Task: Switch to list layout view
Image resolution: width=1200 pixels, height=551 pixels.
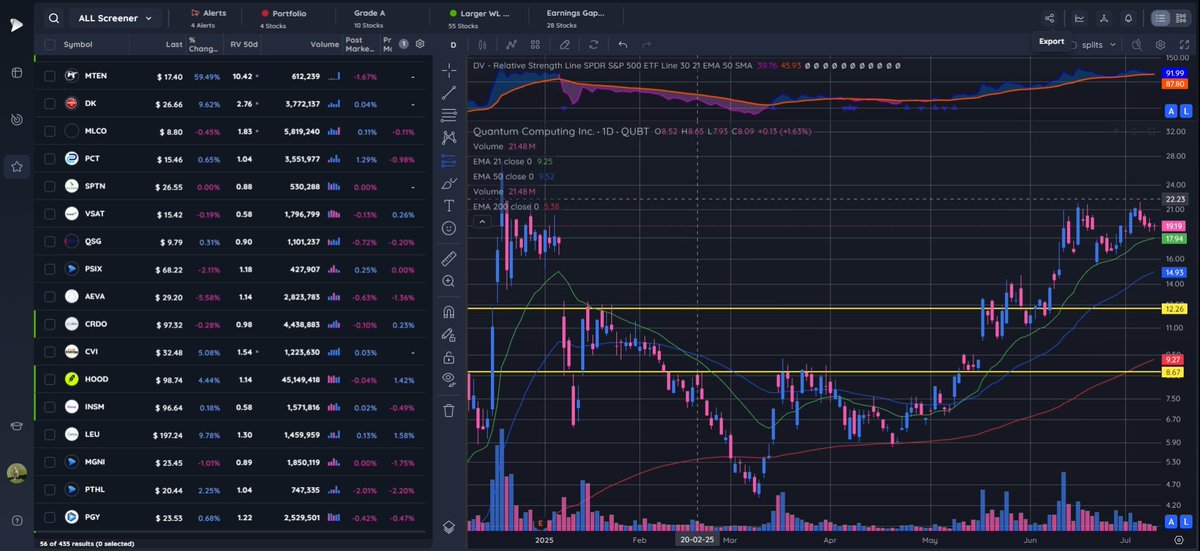Action: [1160, 18]
